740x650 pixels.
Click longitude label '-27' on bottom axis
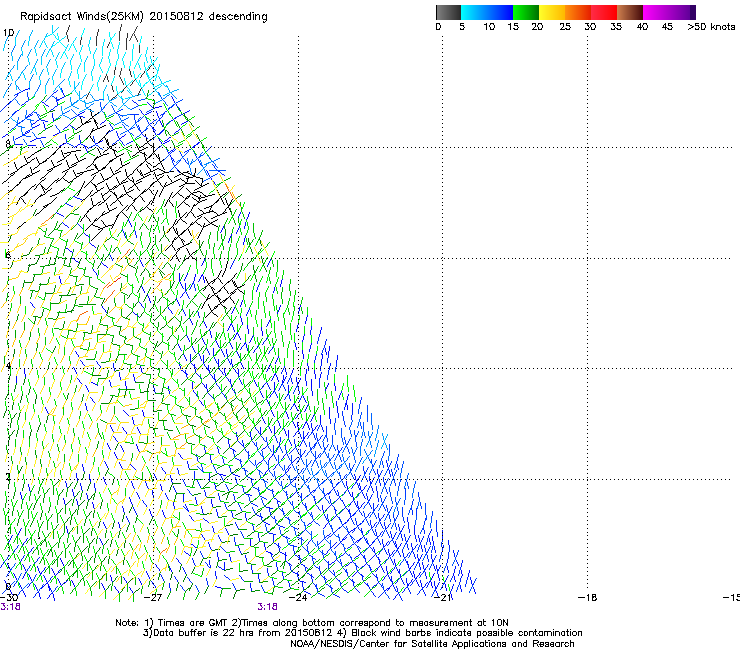153,598
